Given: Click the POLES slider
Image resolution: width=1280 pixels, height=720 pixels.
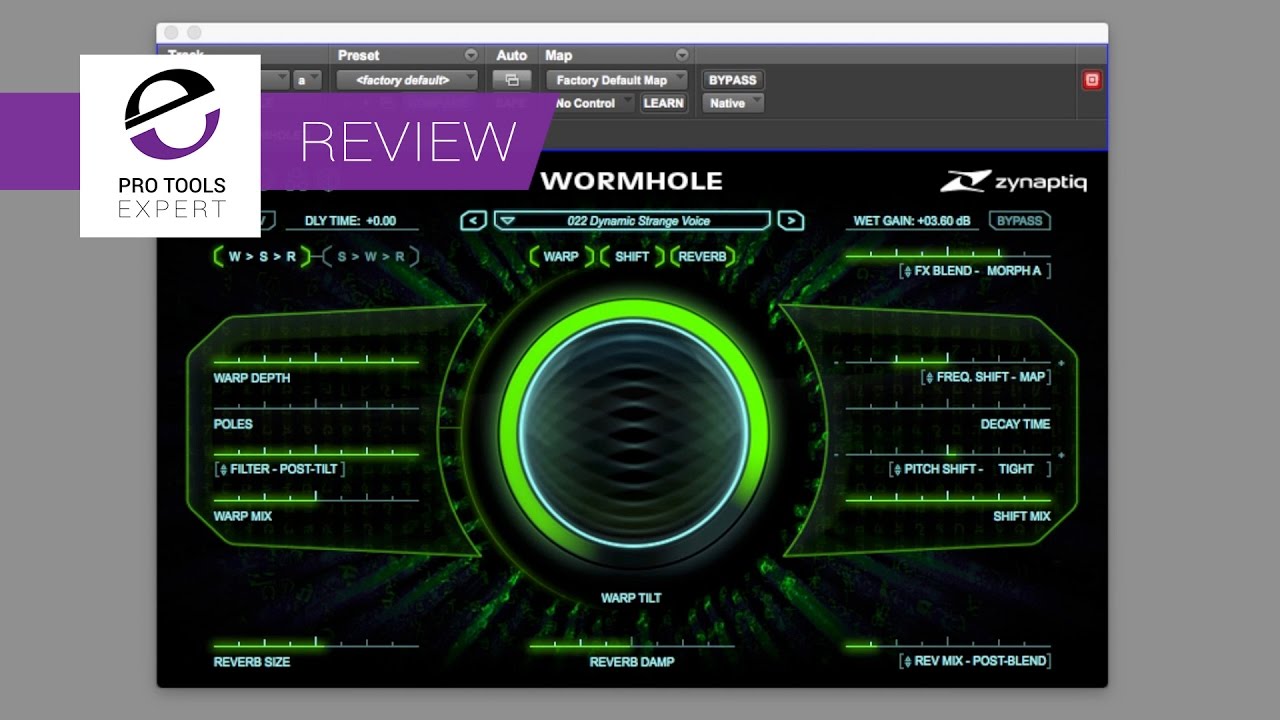Looking at the screenshot, I should pos(316,407).
